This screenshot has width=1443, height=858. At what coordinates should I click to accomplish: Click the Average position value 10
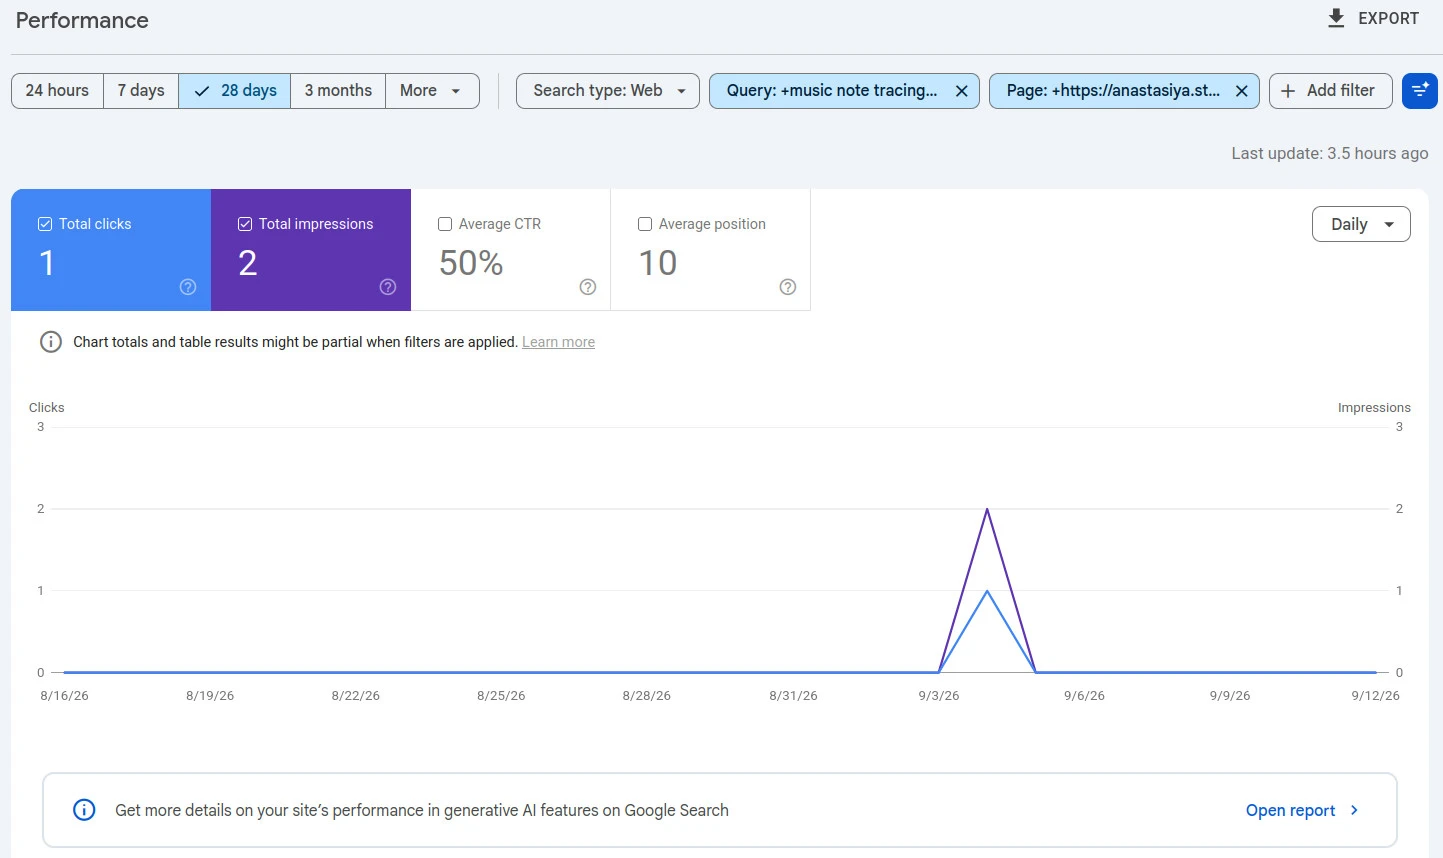658,263
